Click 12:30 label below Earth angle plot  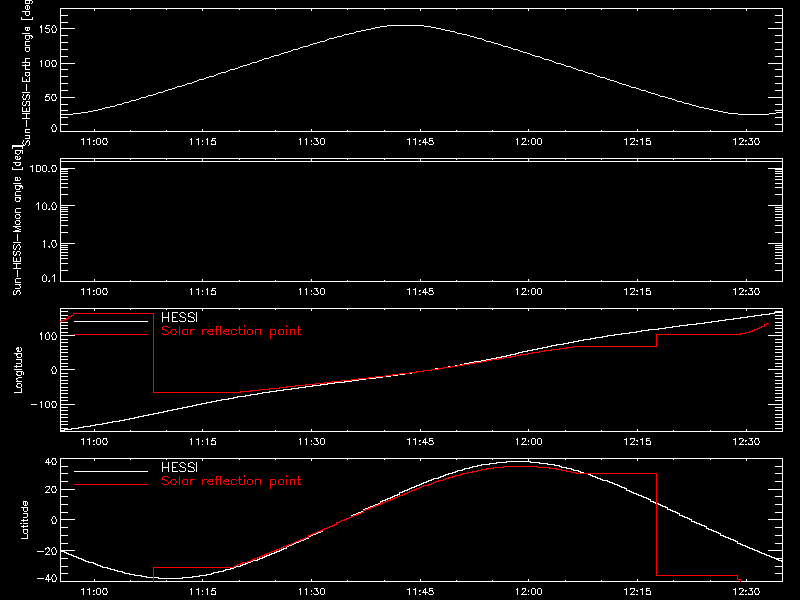[746, 142]
